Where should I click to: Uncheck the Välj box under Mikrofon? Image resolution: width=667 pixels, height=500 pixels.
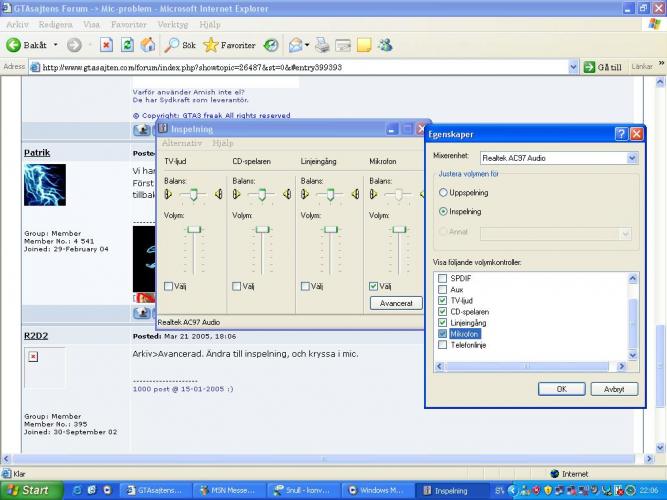[x=373, y=285]
